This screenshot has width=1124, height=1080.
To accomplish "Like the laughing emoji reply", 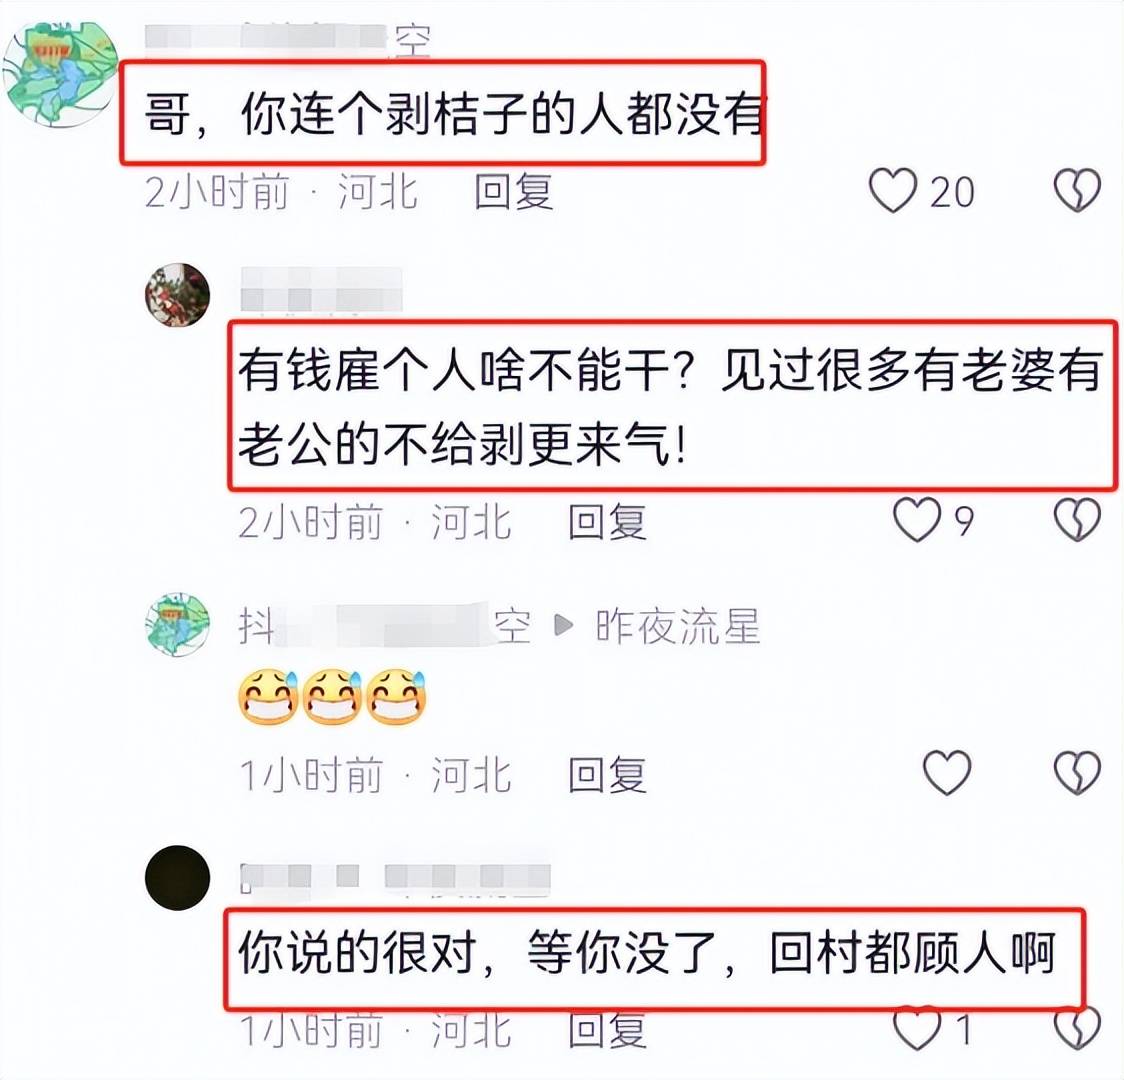I will [947, 773].
